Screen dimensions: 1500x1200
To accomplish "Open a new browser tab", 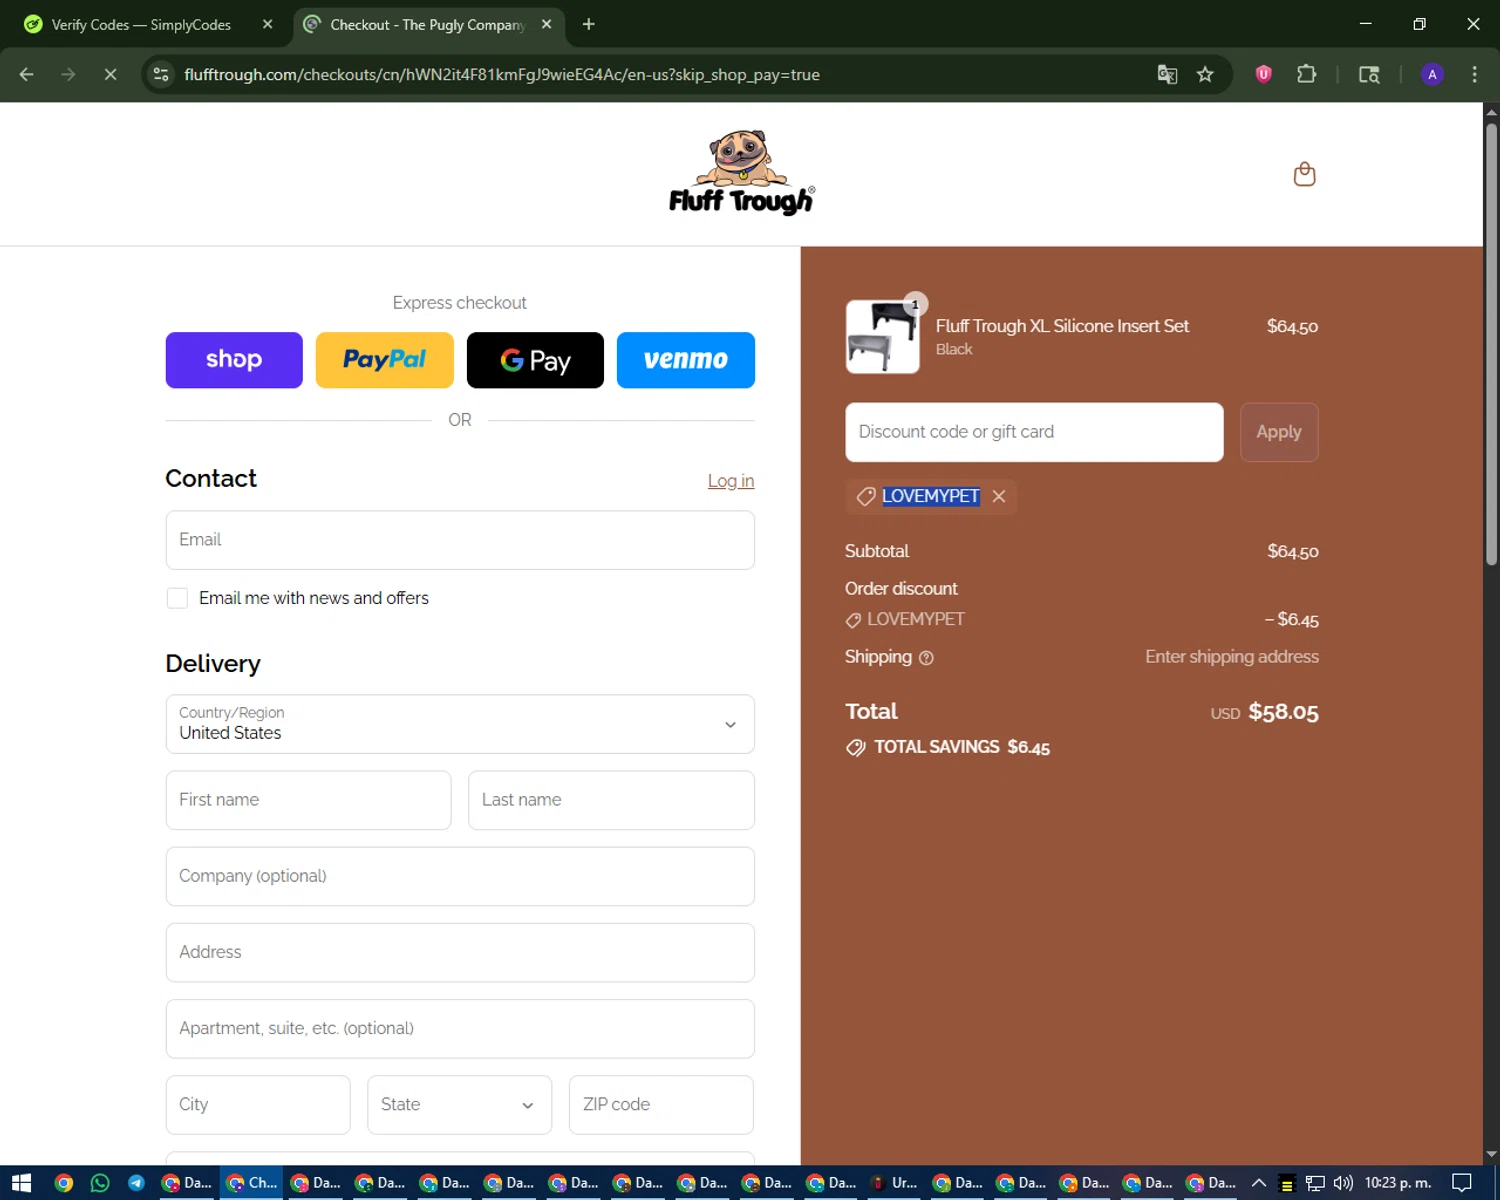I will [588, 24].
